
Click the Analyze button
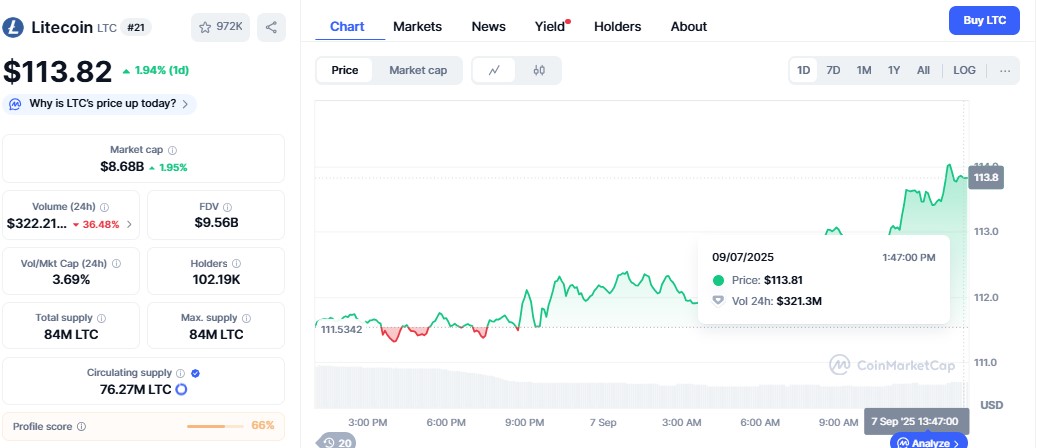[x=929, y=442]
